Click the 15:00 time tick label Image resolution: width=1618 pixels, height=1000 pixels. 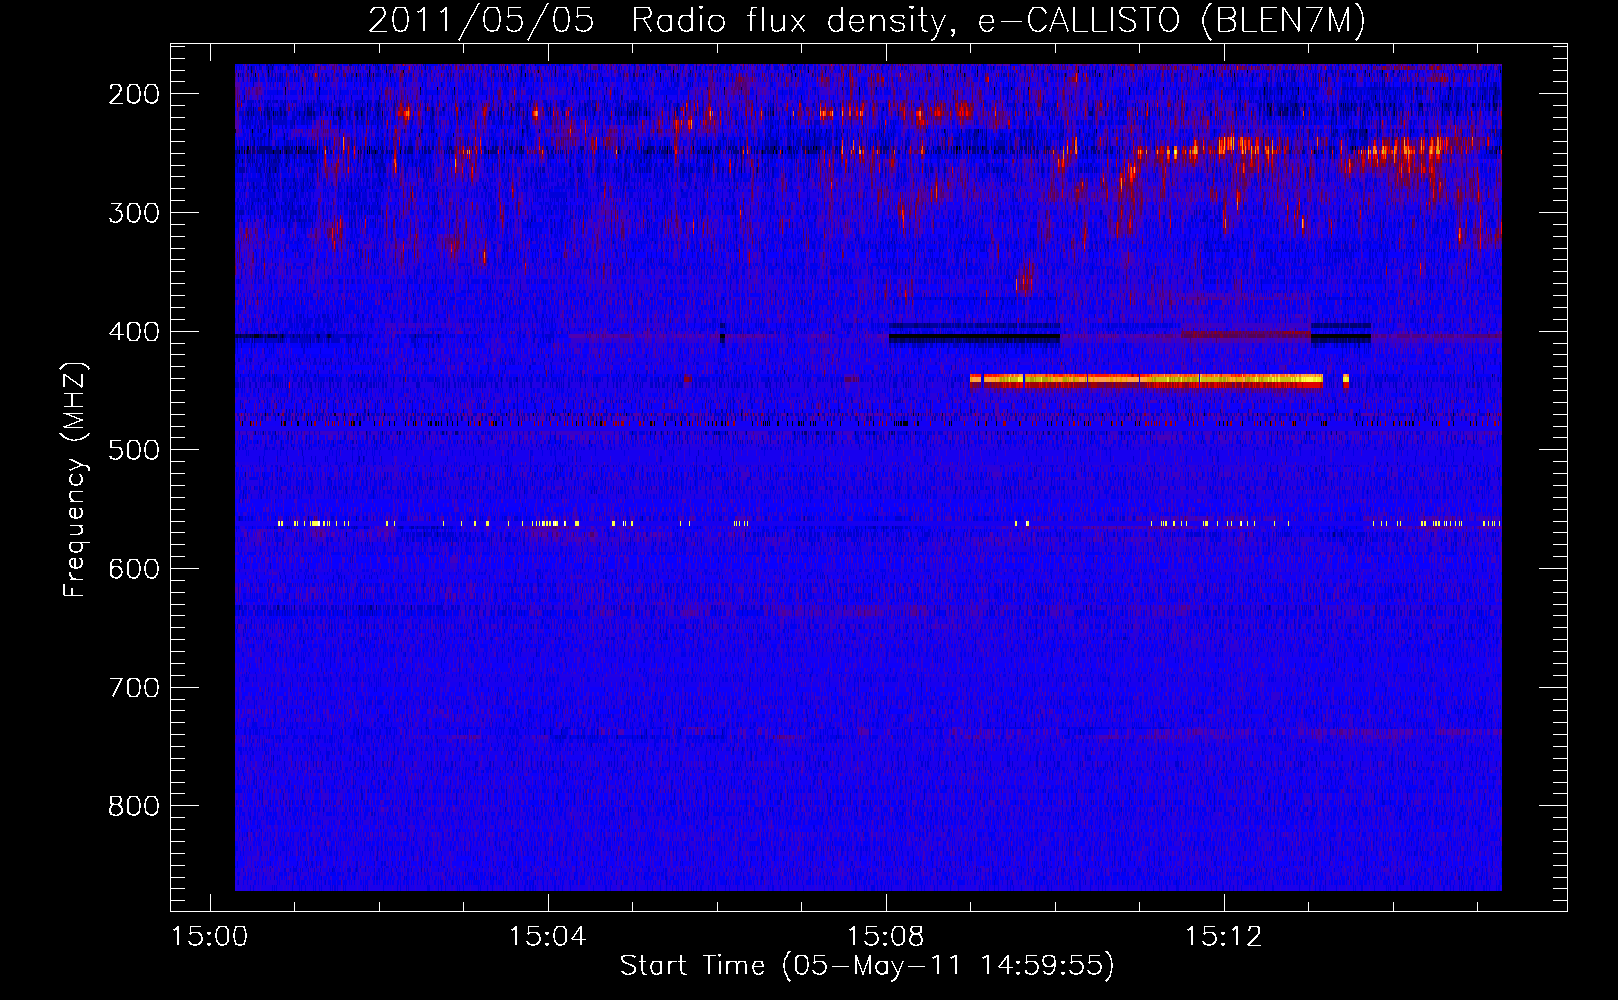(x=210, y=937)
